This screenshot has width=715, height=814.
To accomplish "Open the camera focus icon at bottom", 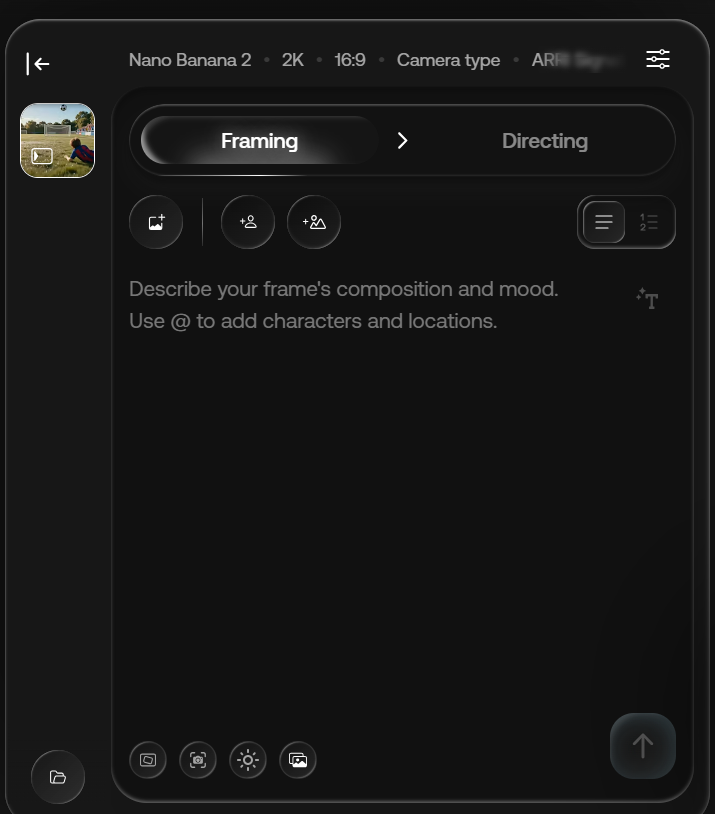I will 198,760.
